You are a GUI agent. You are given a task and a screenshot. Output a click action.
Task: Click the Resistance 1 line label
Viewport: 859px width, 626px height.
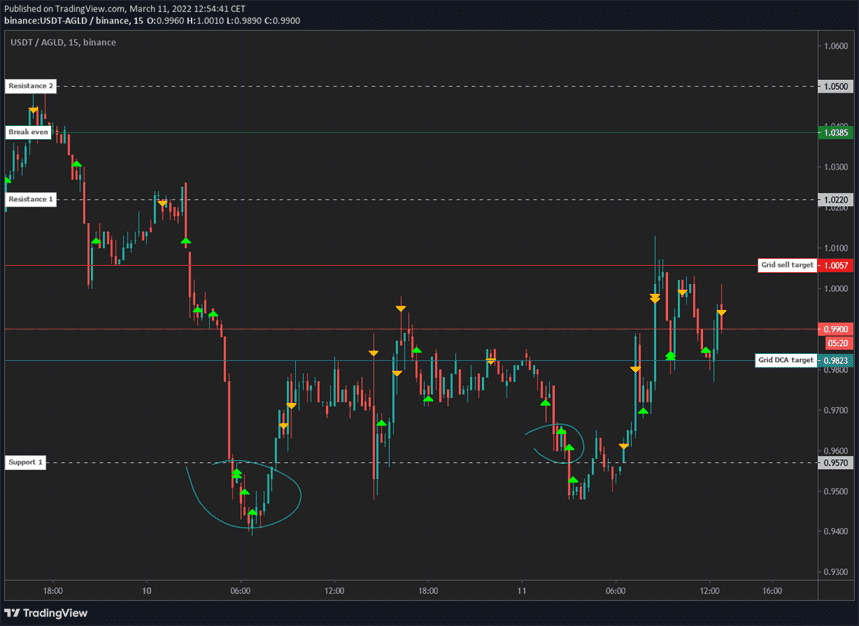(31, 199)
